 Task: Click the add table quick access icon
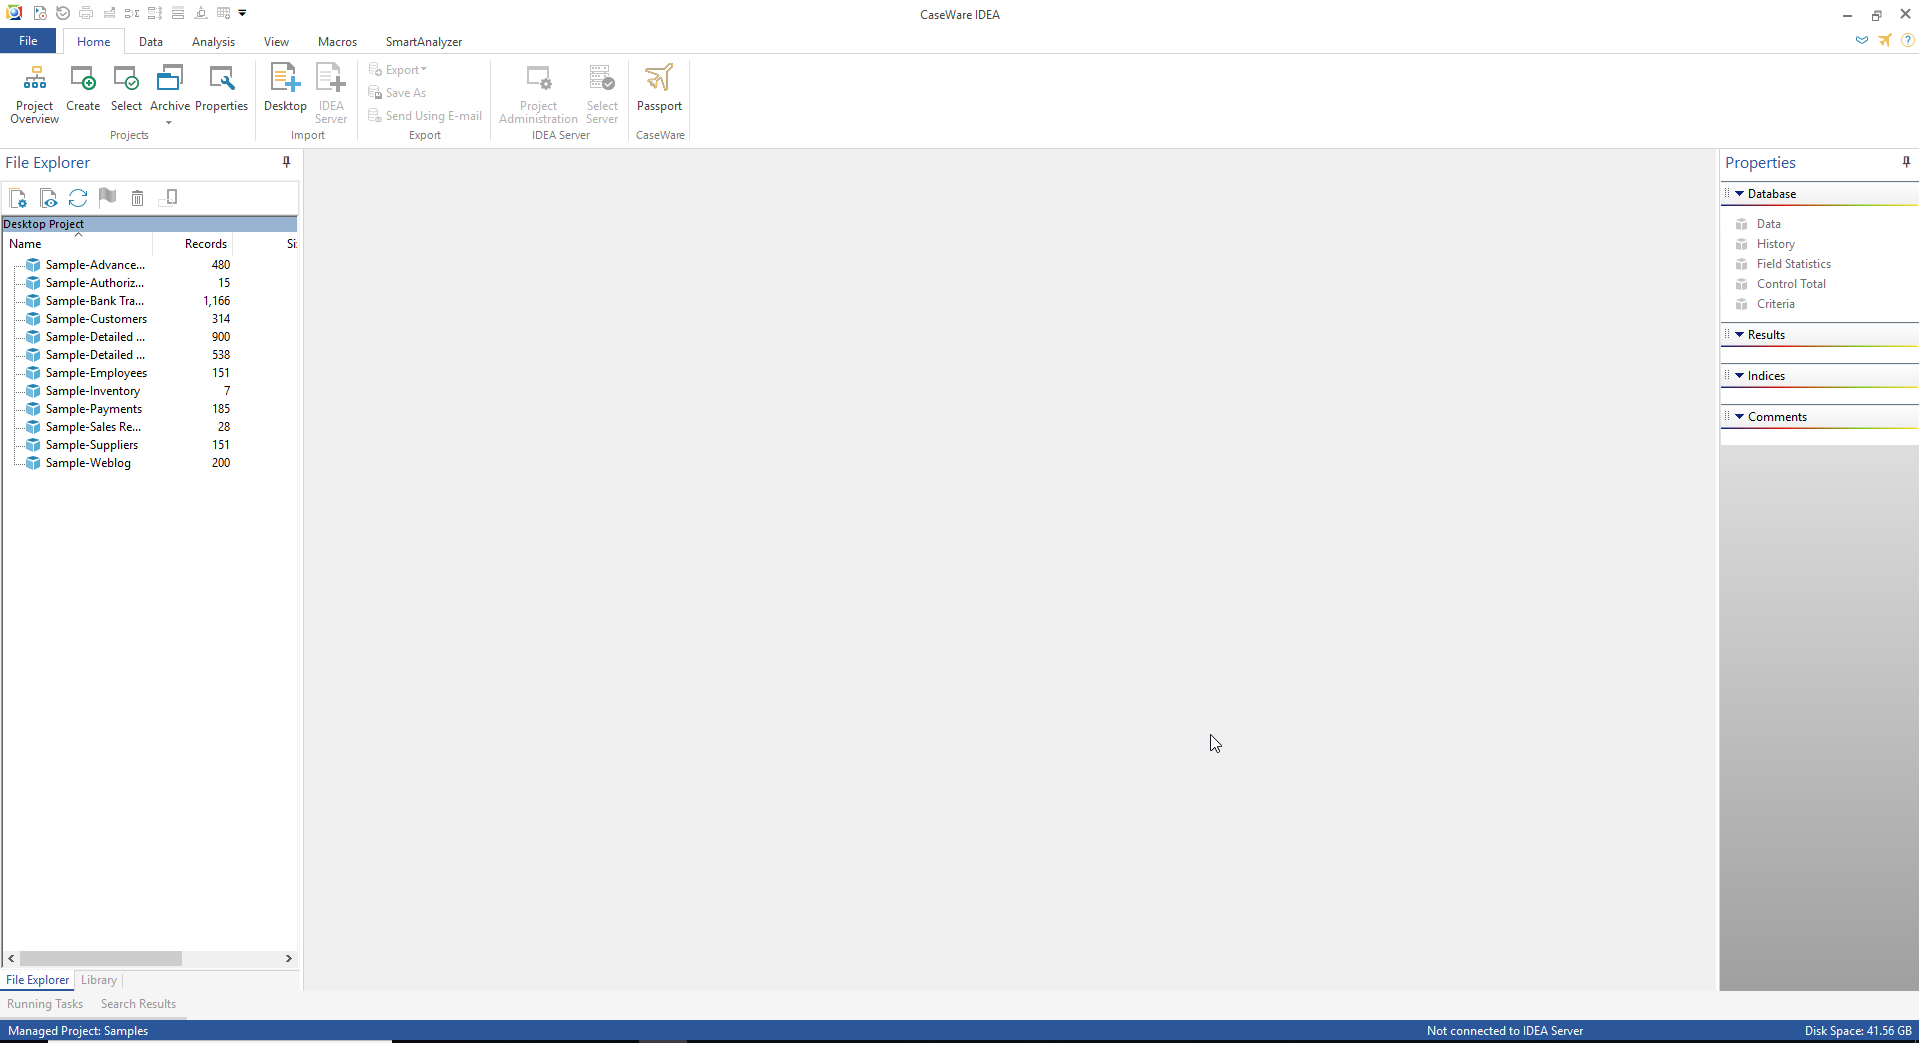(223, 13)
